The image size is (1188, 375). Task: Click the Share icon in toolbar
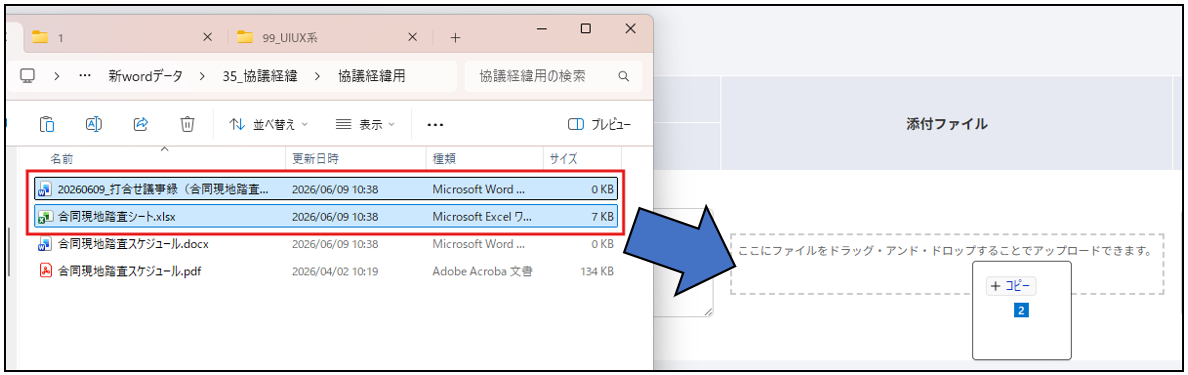point(140,124)
